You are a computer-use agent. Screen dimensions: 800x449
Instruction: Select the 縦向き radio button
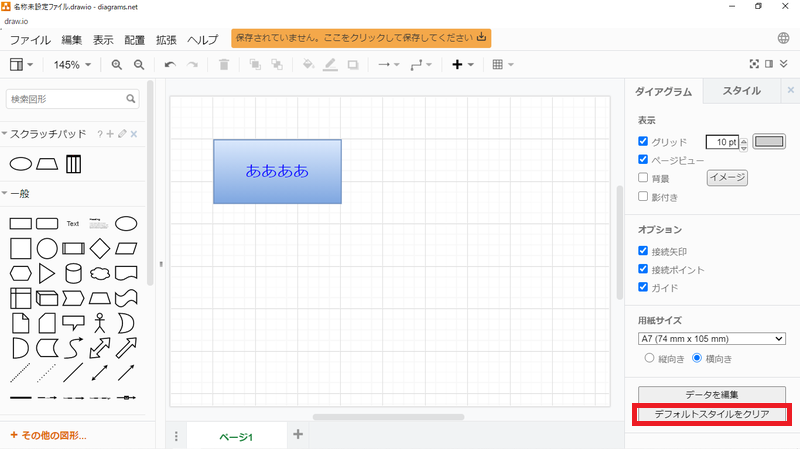point(649,358)
